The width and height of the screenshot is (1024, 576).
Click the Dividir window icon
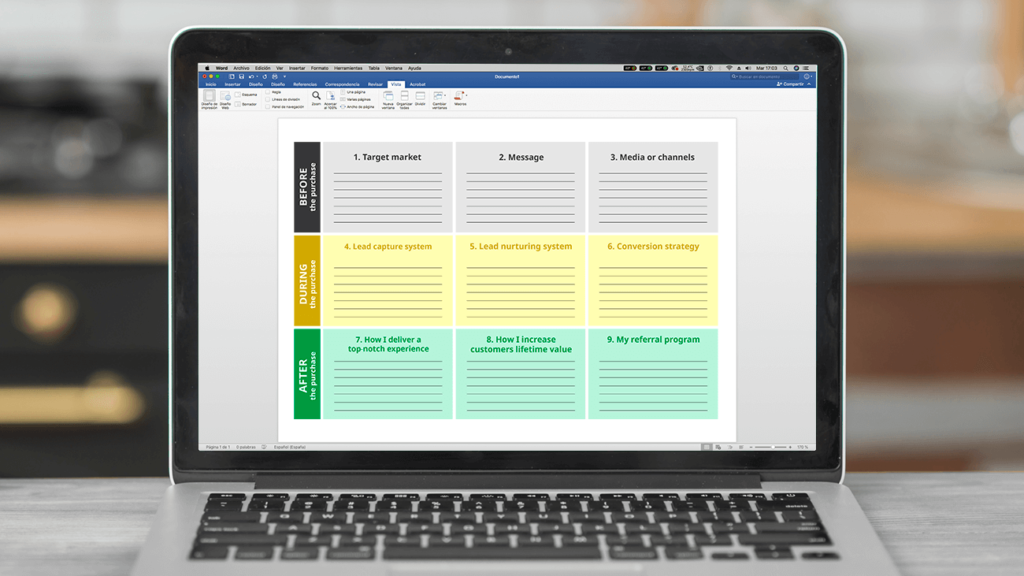click(x=420, y=97)
